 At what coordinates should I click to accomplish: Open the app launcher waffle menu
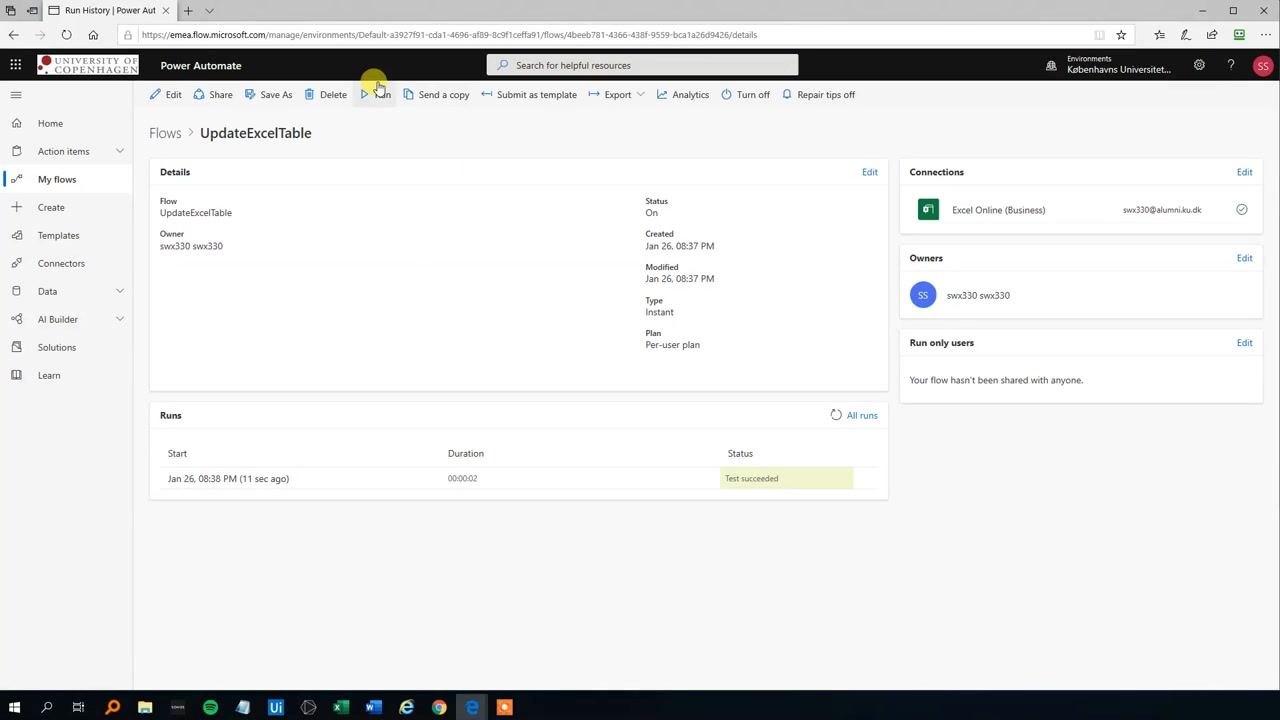pyautogui.click(x=15, y=65)
